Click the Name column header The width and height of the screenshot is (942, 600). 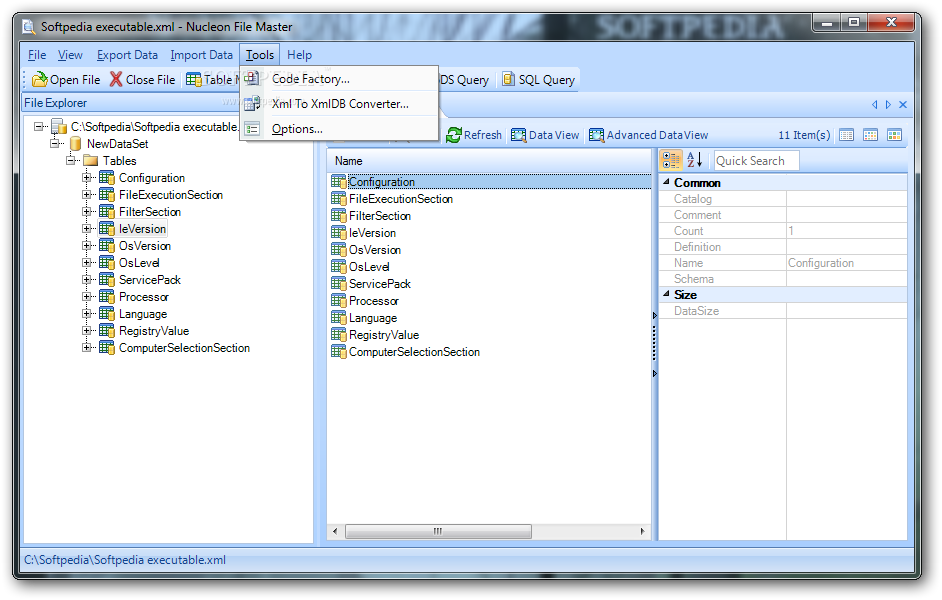[488, 161]
